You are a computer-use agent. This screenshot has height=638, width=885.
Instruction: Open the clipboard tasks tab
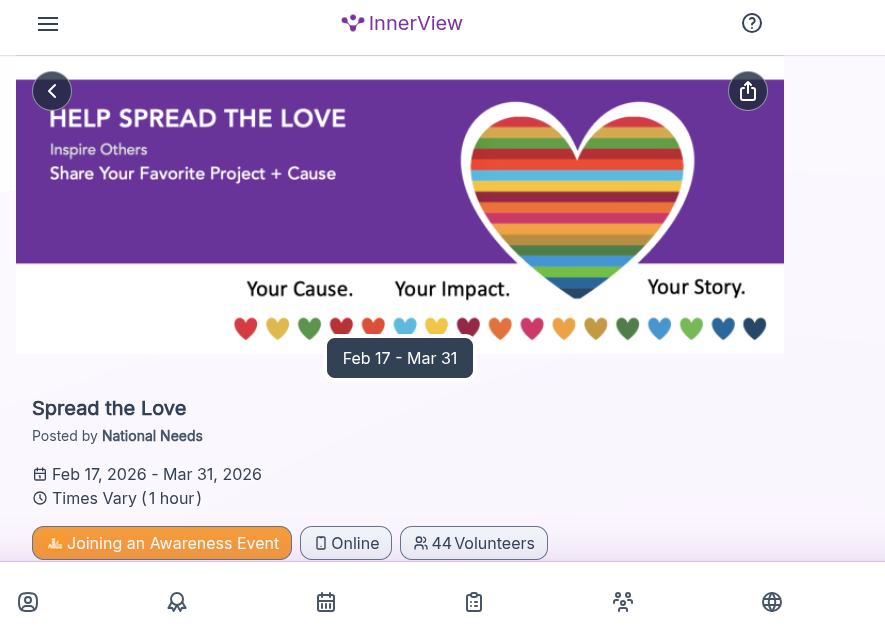point(474,602)
